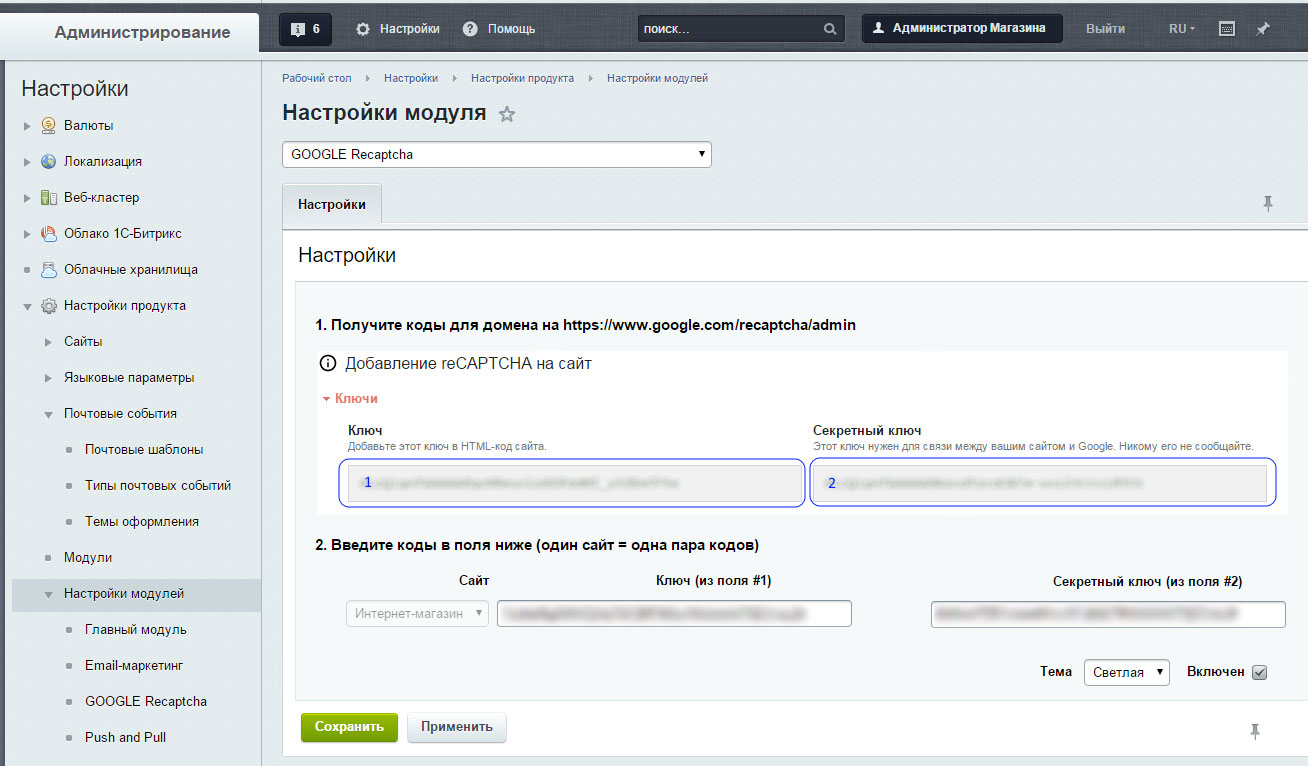Click the green Сохранить button
The image size is (1308, 766).
point(349,727)
